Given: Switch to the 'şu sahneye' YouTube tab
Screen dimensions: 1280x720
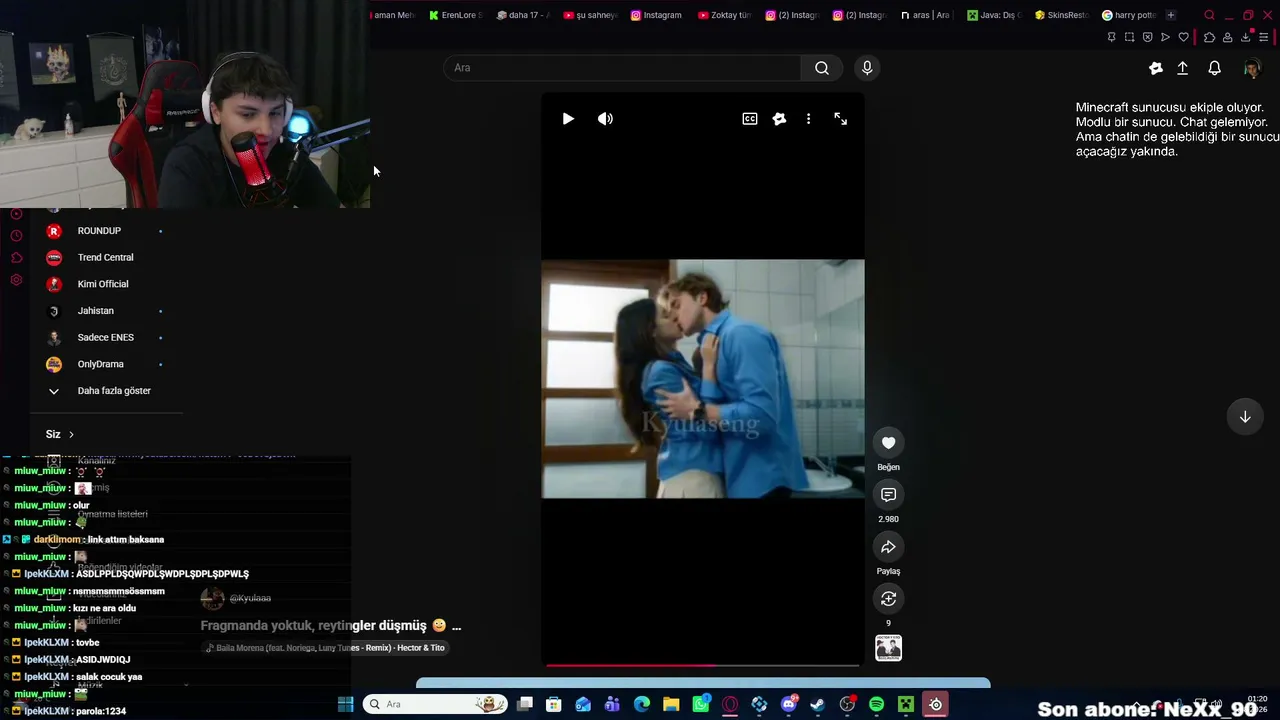Looking at the screenshot, I should (591, 15).
